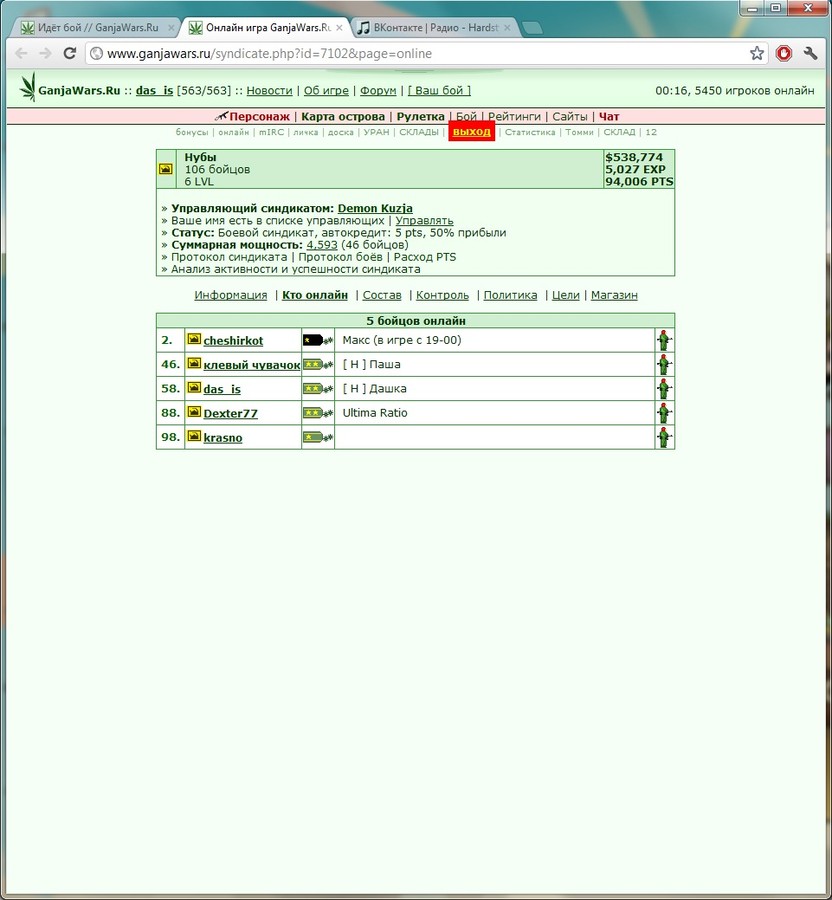Click syndicate badge next to cheshirkot
This screenshot has height=900, width=832.
tap(194, 339)
